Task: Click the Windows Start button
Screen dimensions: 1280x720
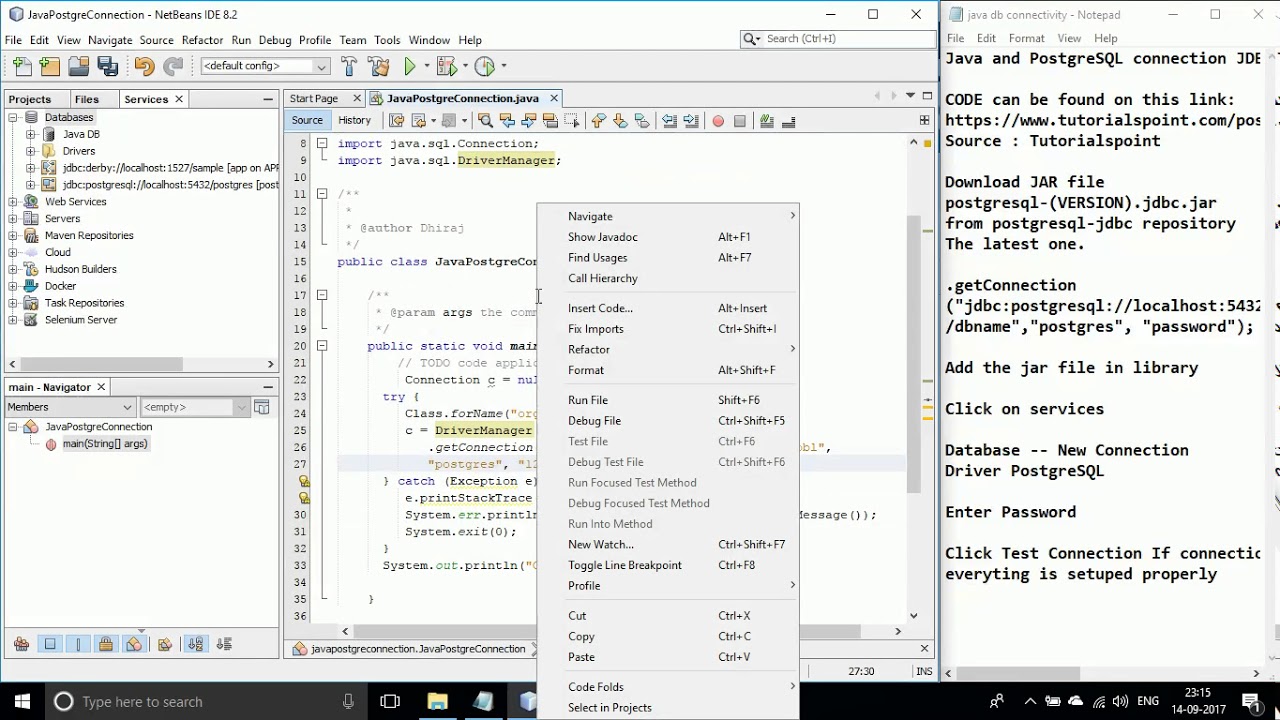Action: click(22, 702)
